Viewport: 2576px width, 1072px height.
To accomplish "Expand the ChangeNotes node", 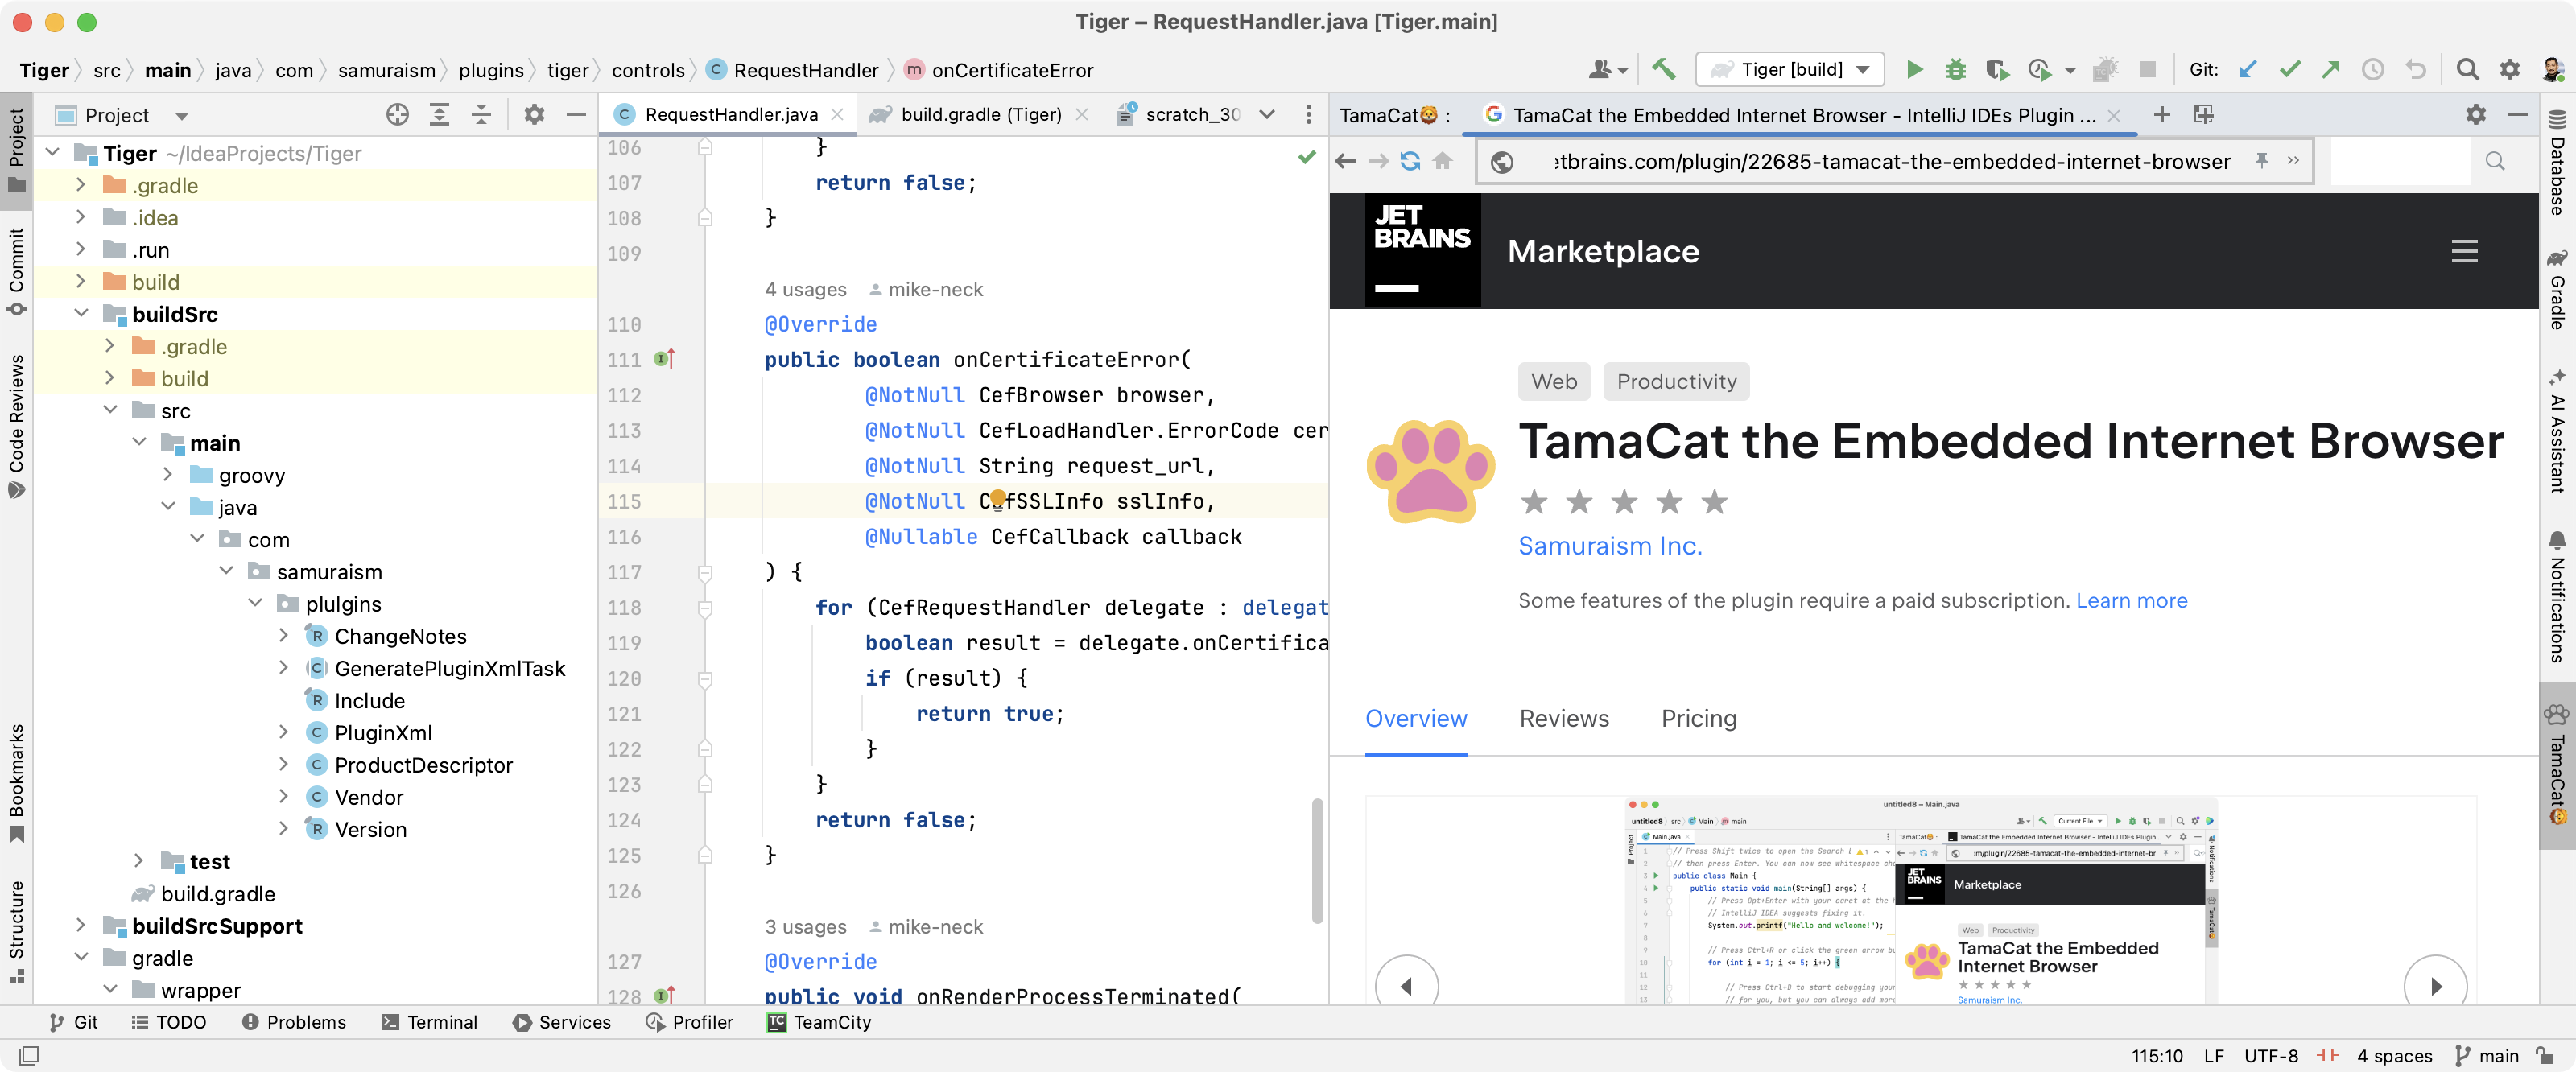I will 283,635.
